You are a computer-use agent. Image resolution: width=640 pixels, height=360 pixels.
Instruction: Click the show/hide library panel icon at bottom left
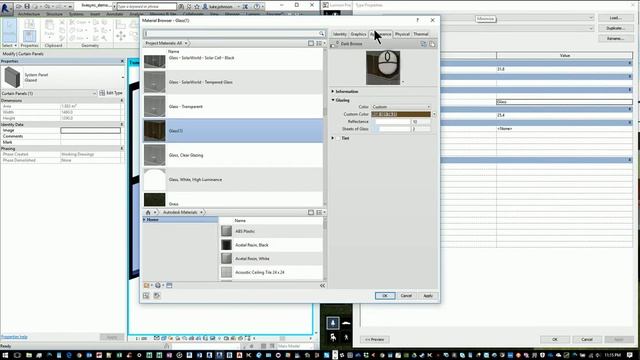[x=146, y=296]
